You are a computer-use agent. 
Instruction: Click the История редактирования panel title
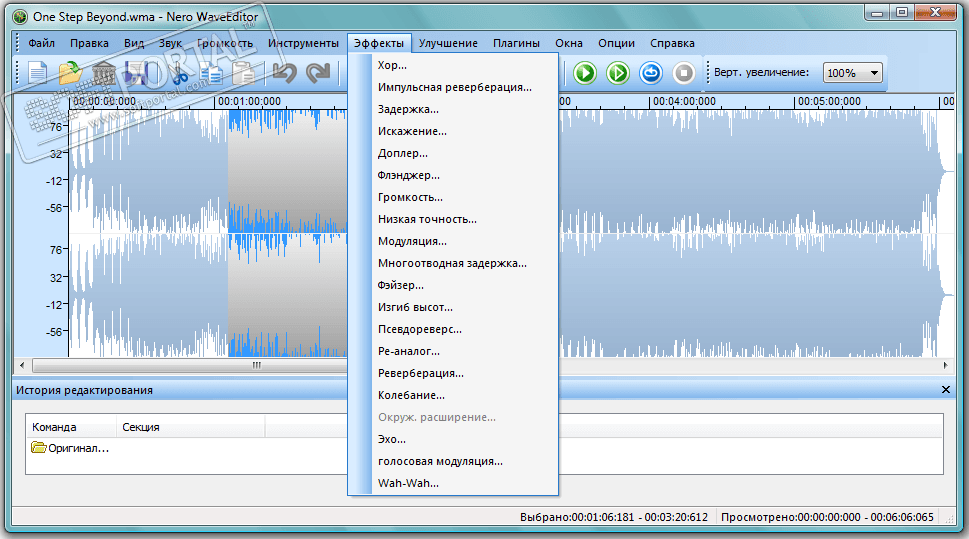84,390
